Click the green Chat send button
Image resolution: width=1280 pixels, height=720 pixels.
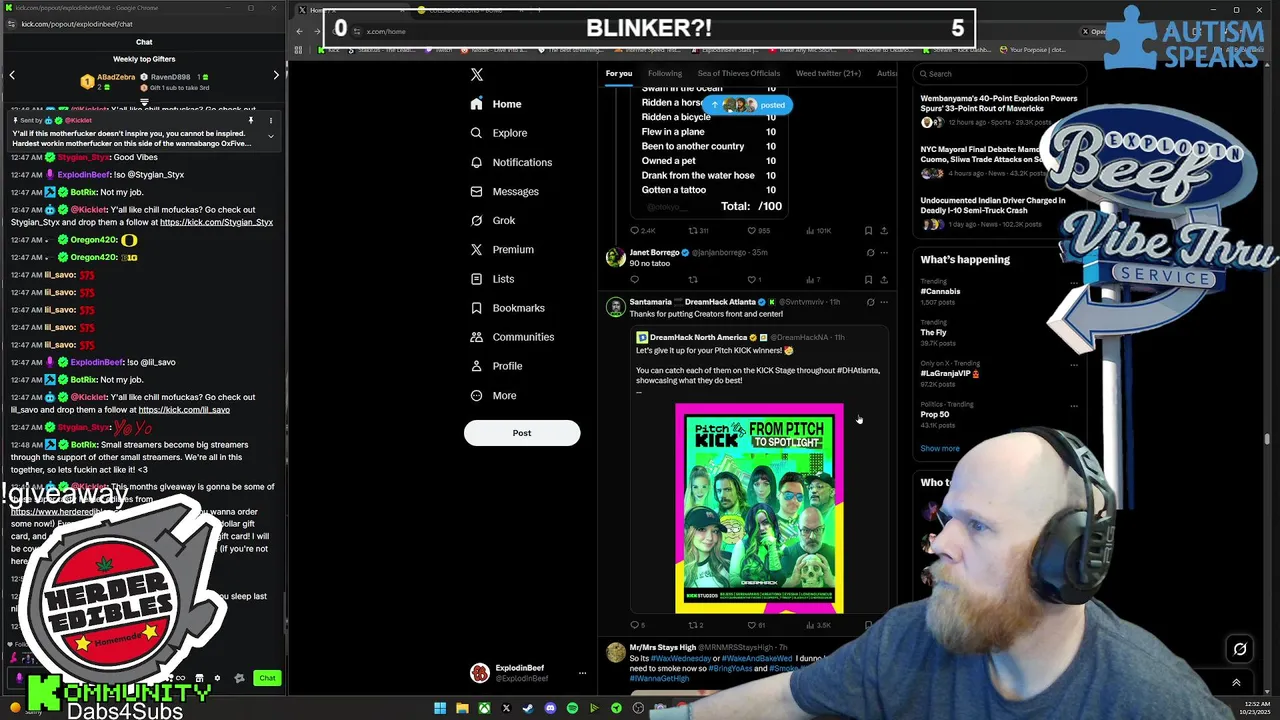point(267,678)
